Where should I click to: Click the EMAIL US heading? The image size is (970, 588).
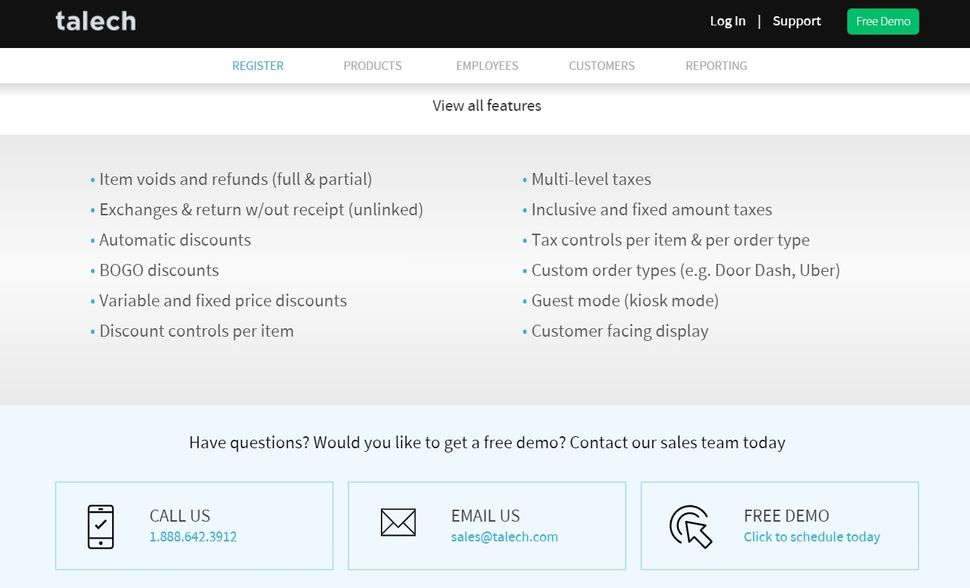pos(485,516)
